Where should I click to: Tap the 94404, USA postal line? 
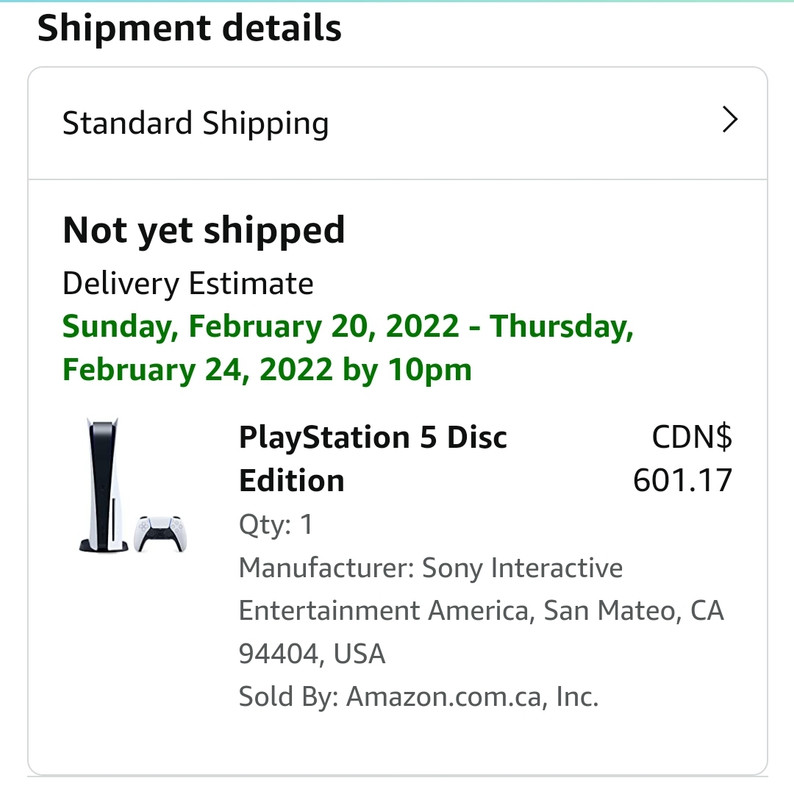pos(311,654)
